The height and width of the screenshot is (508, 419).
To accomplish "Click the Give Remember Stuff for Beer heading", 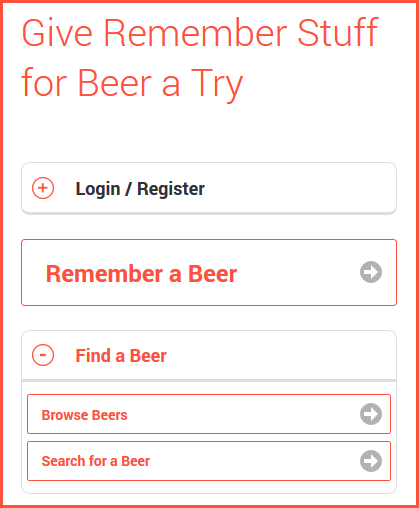I will pyautogui.click(x=200, y=58).
